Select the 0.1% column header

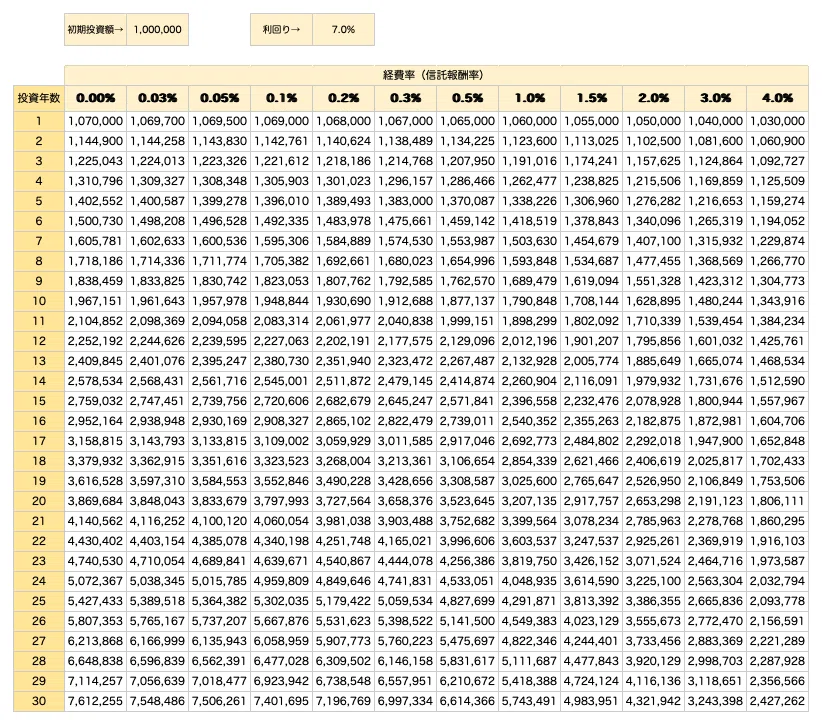[281, 98]
